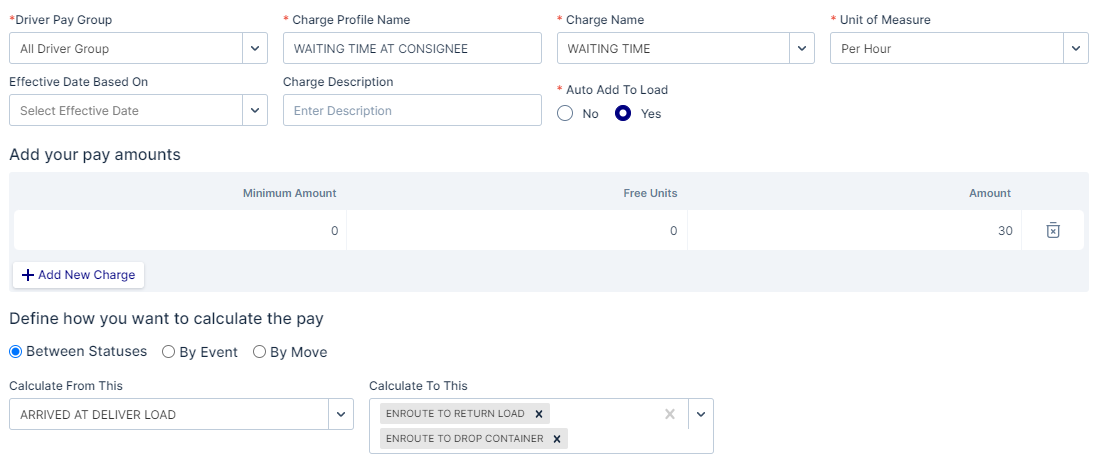This screenshot has height=474, width=1114.
Task: Select No for Auto Add To Load
Action: (x=566, y=114)
